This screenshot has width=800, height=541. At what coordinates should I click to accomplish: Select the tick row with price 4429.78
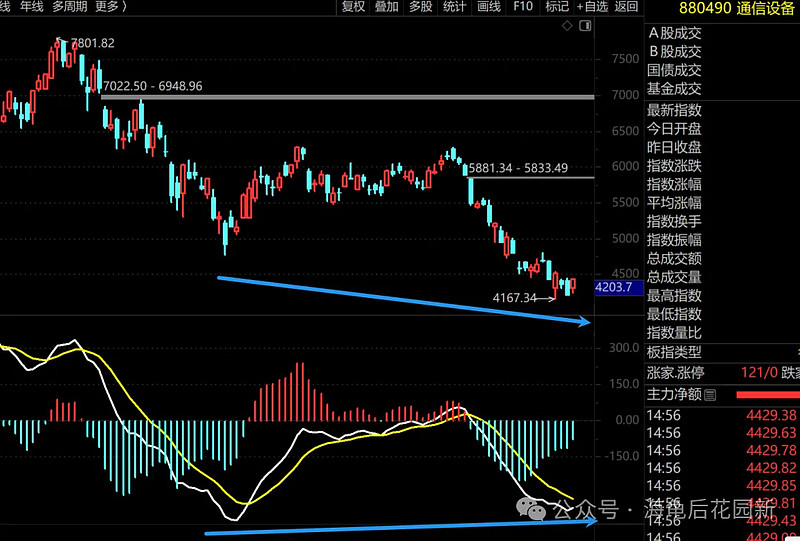pos(722,451)
